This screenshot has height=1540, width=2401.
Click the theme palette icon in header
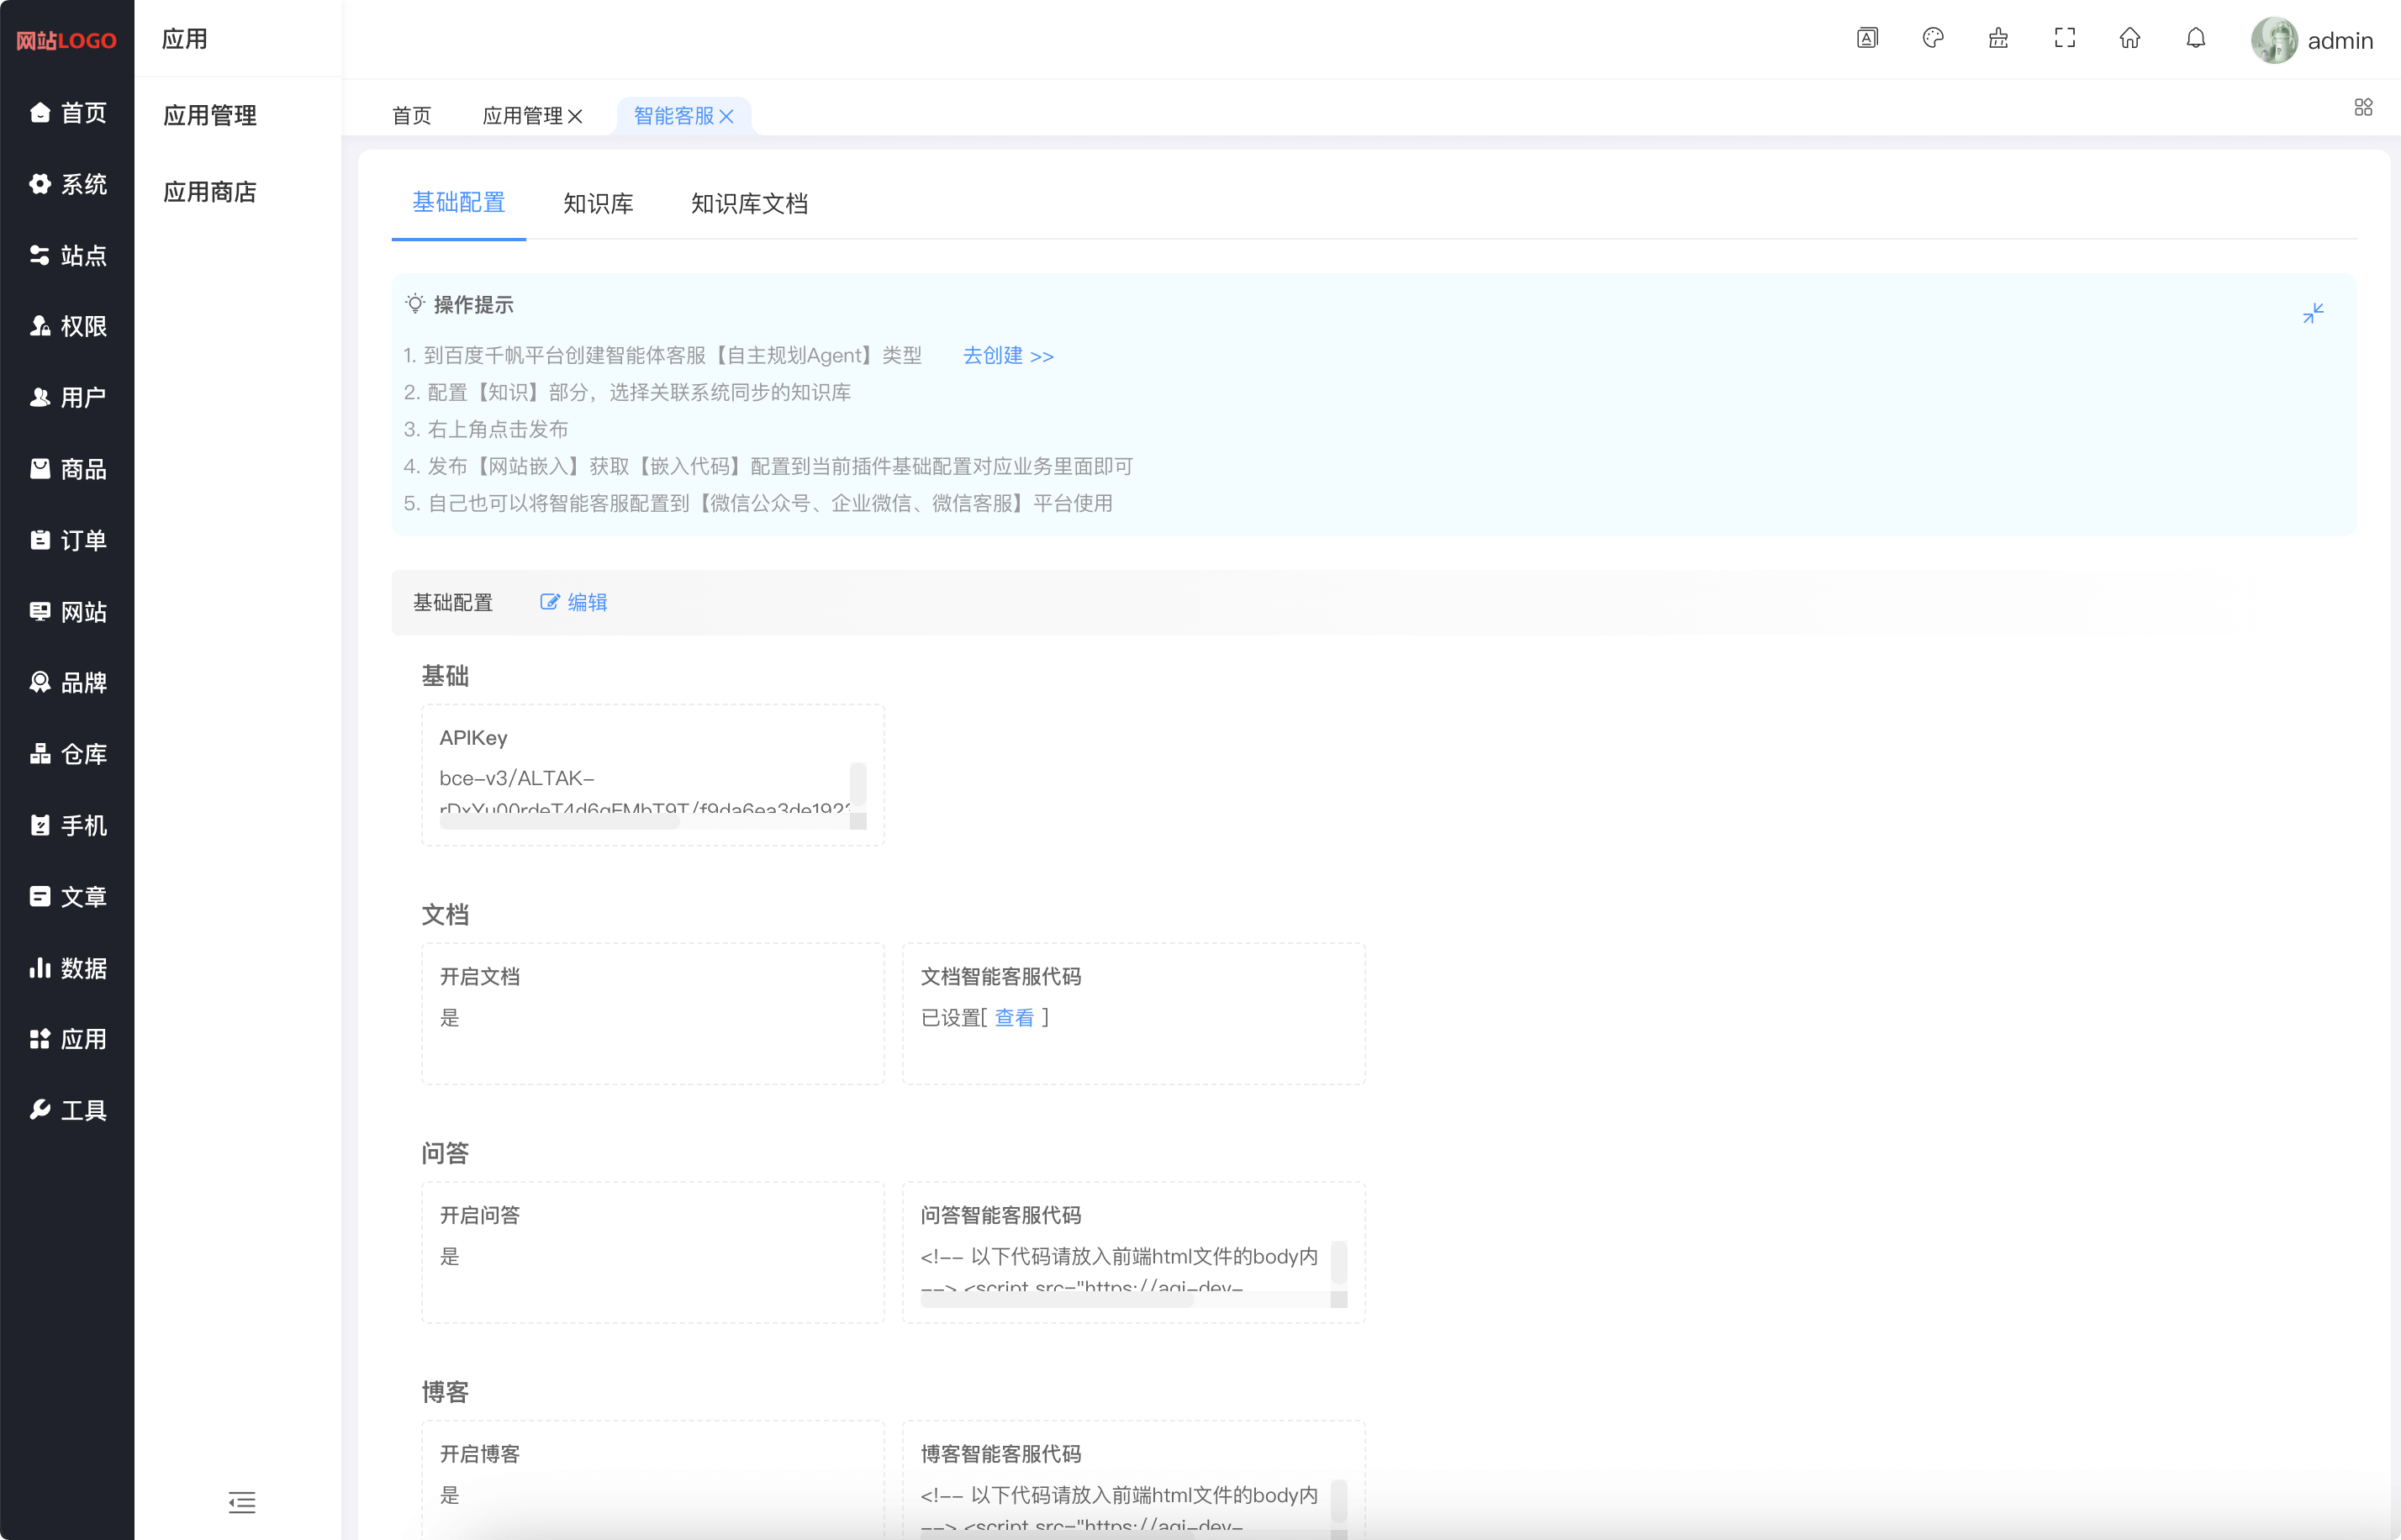pos(1932,38)
